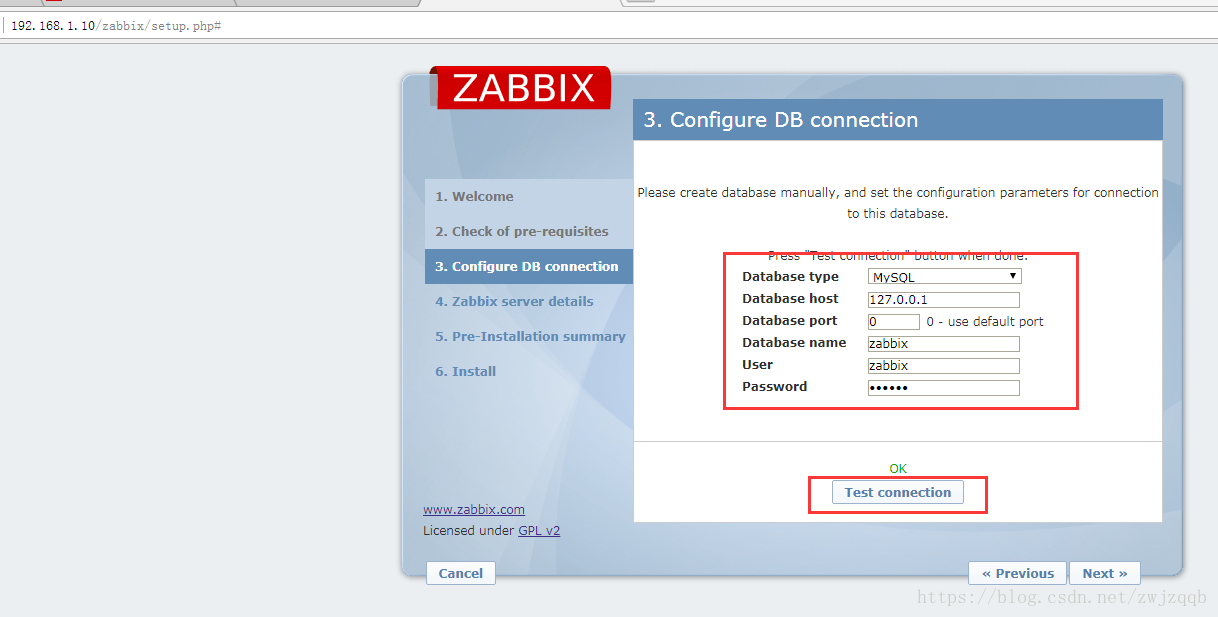This screenshot has width=1218, height=617.
Task: Proceed with the Next button
Action: point(1105,573)
